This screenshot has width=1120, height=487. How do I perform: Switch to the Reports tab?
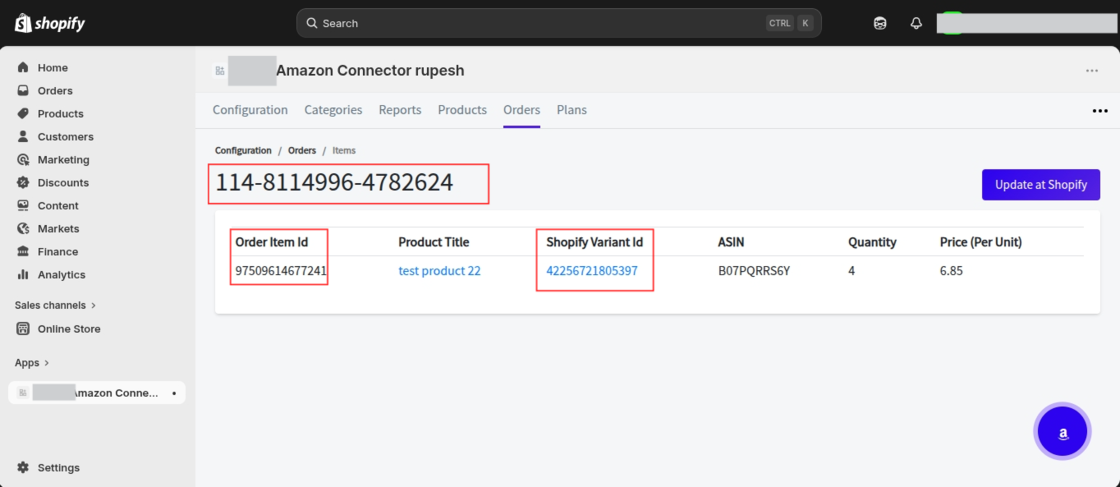pyautogui.click(x=400, y=110)
